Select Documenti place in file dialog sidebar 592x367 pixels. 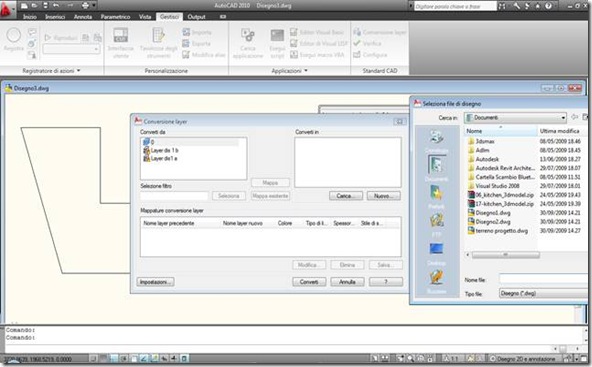click(436, 168)
